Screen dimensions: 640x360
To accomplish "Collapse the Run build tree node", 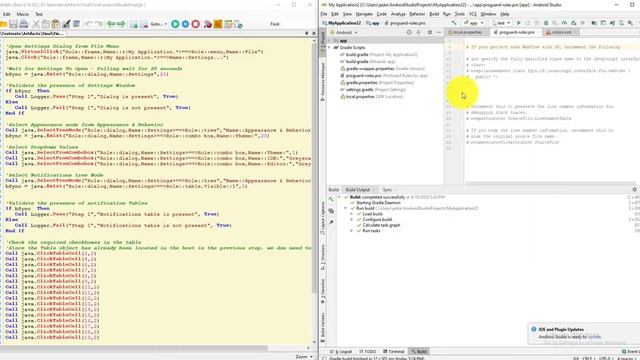I will click(346, 209).
